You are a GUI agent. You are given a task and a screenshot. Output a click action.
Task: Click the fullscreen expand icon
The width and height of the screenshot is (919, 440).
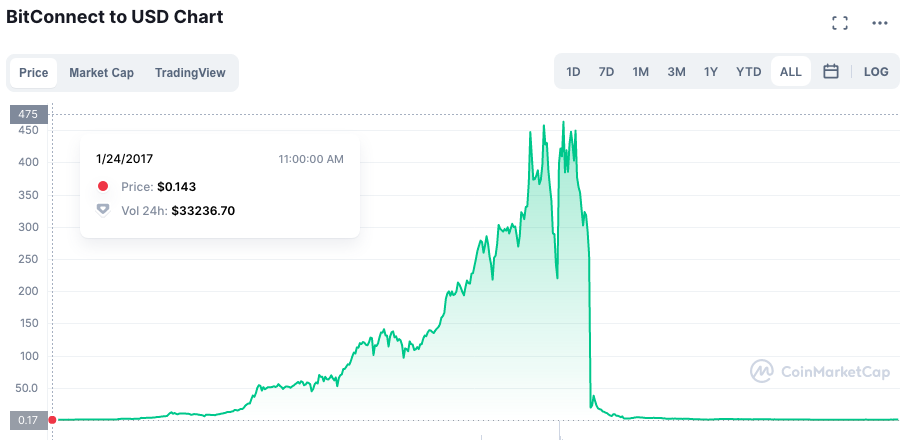coord(840,23)
